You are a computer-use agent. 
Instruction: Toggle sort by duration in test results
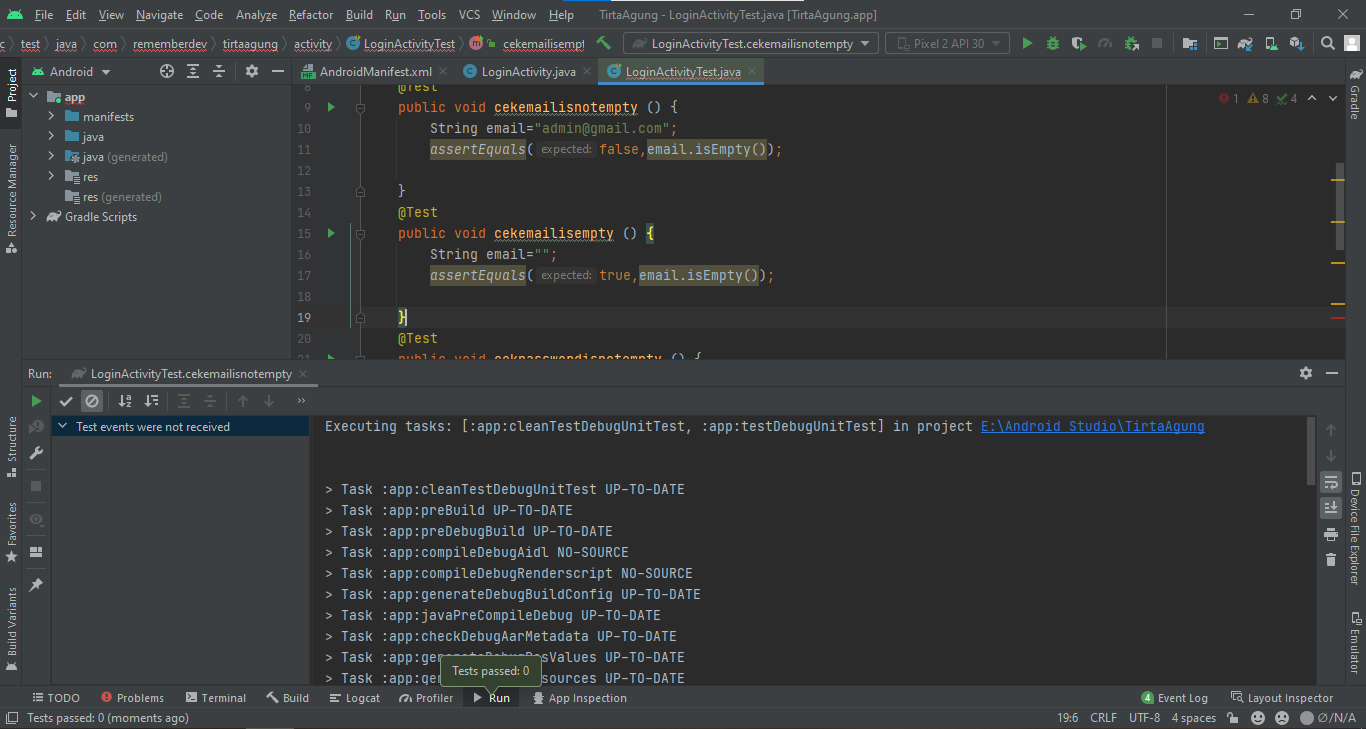(x=151, y=401)
